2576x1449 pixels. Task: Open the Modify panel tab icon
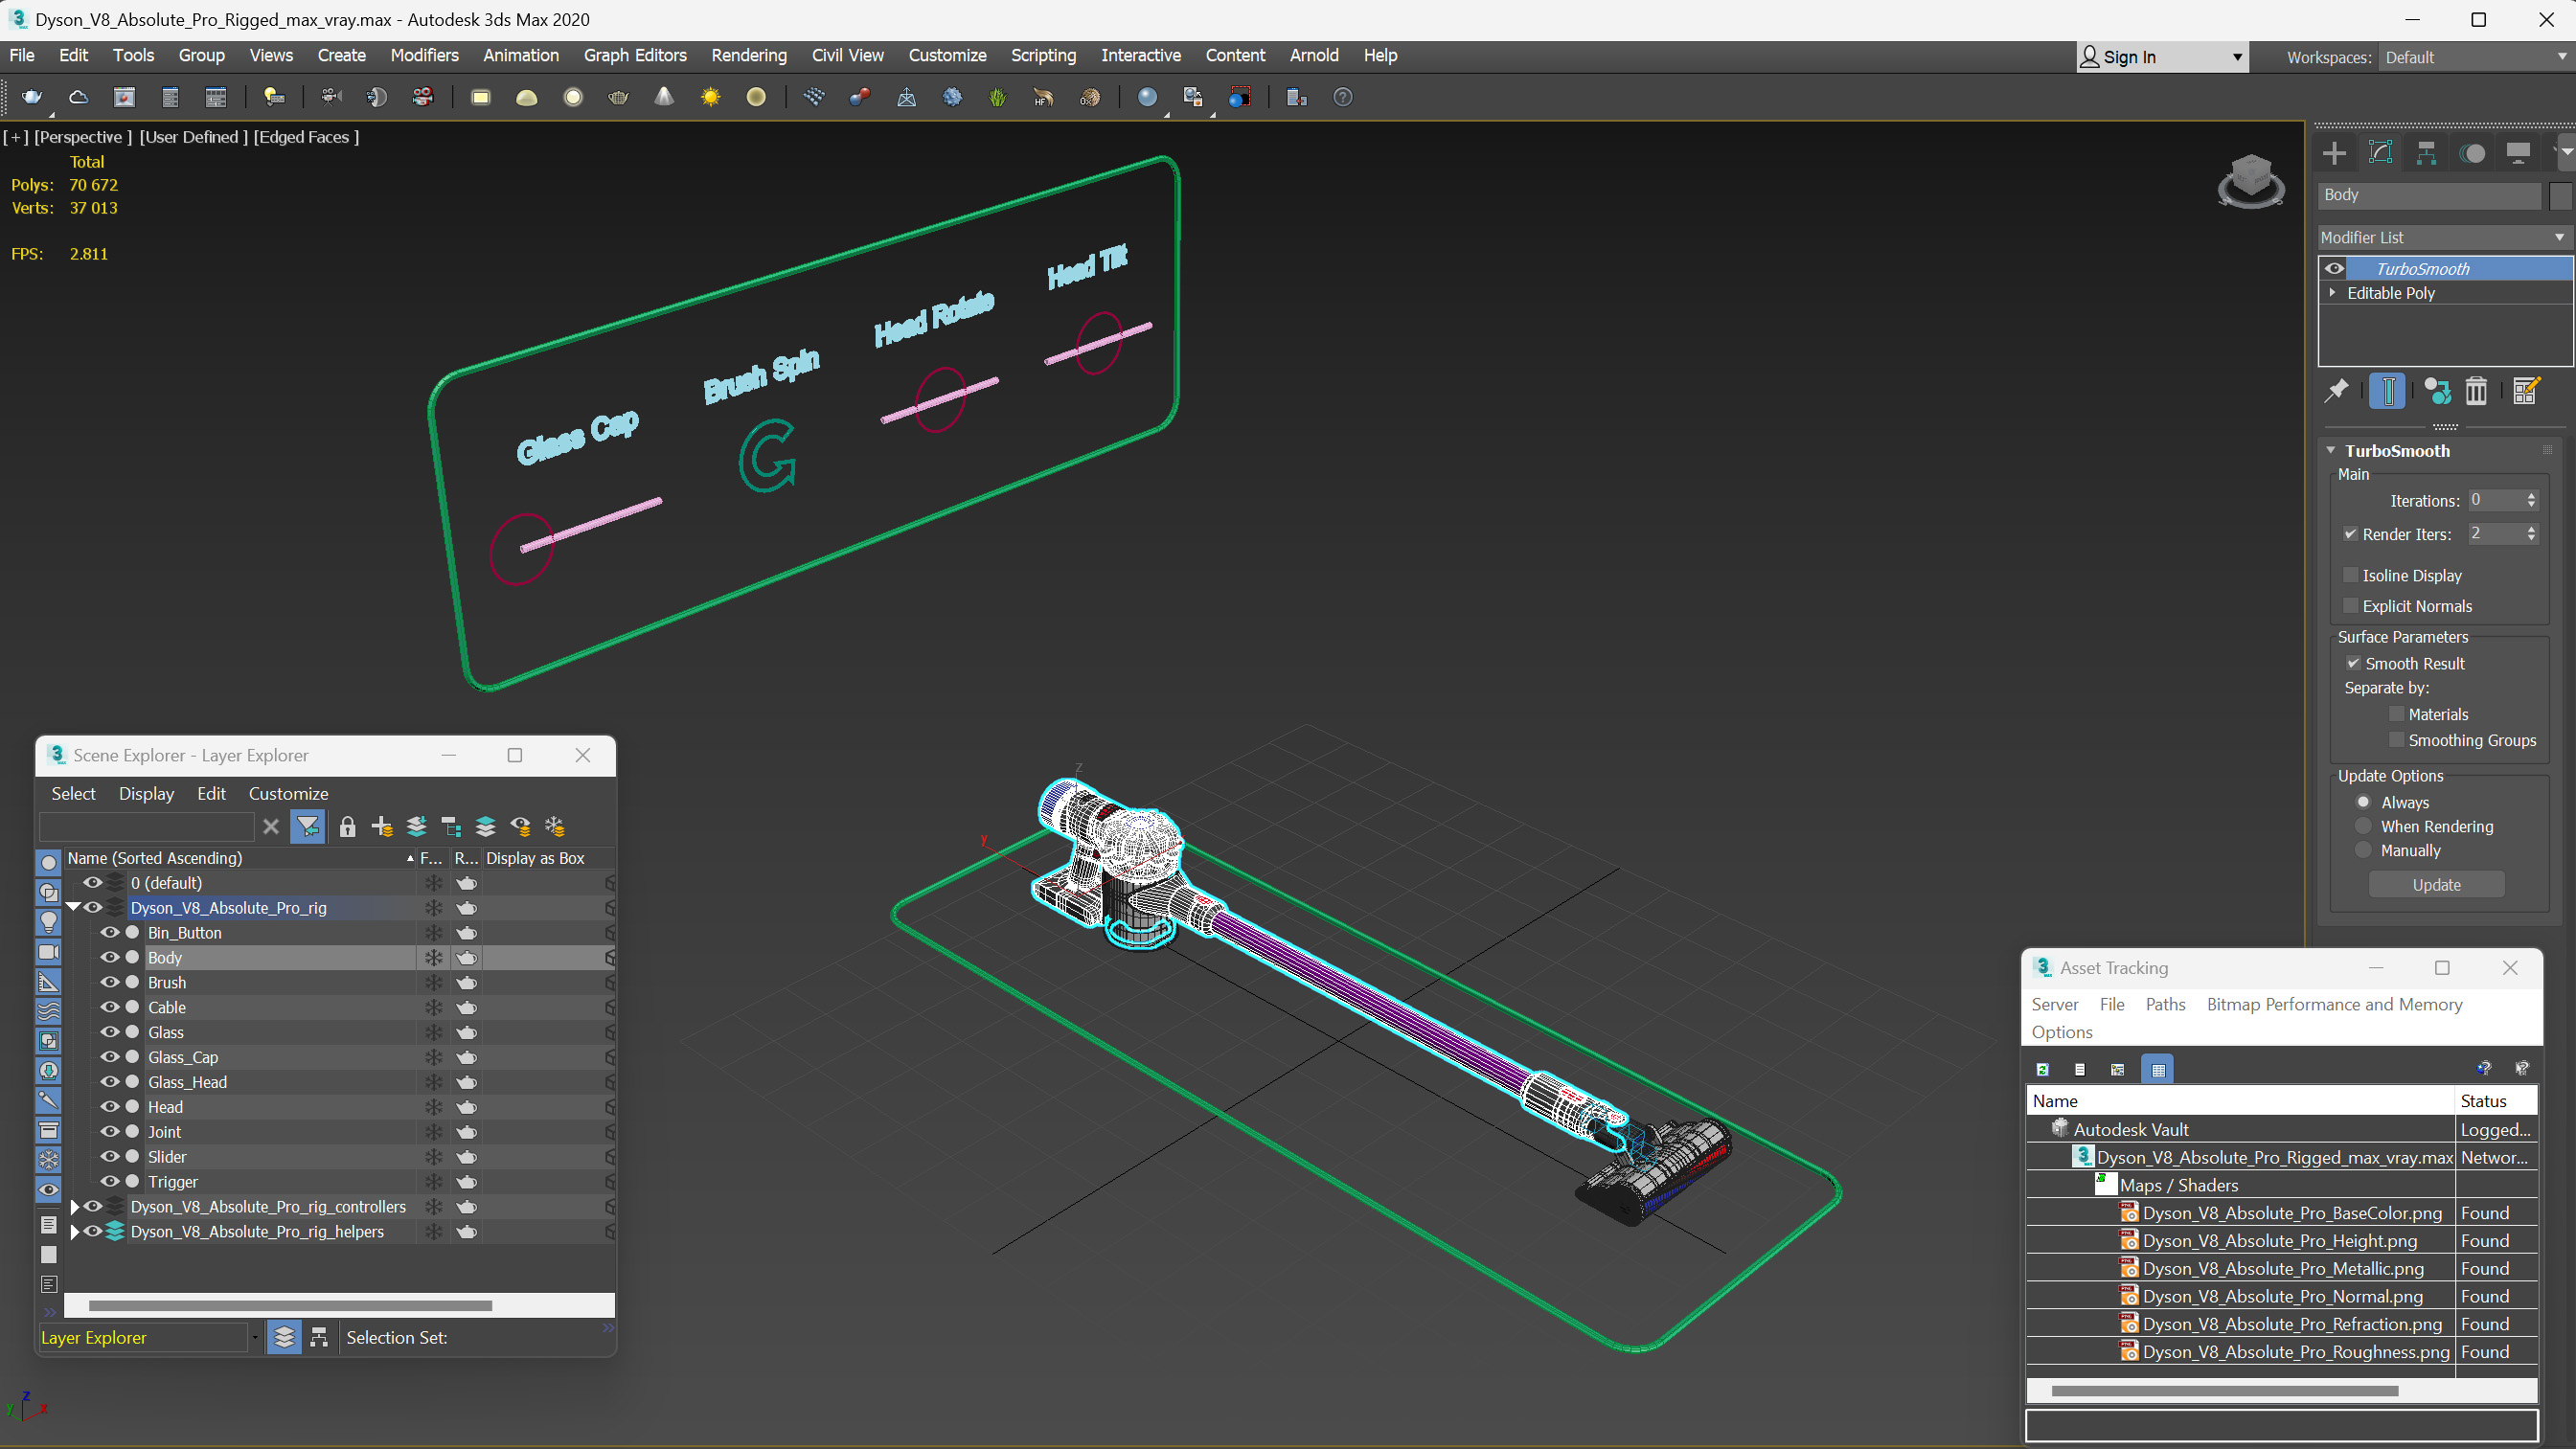[x=2380, y=153]
